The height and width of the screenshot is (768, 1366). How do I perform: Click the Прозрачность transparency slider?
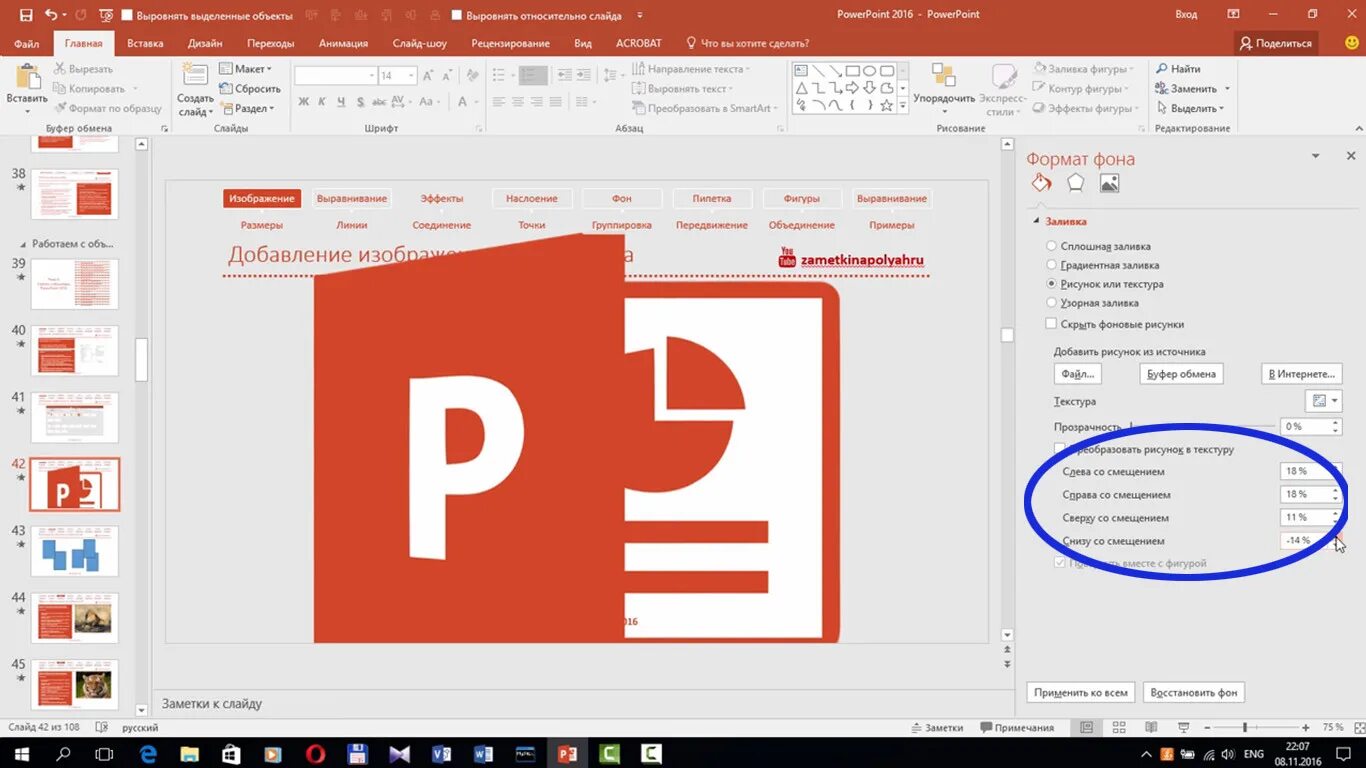pyautogui.click(x=1202, y=426)
